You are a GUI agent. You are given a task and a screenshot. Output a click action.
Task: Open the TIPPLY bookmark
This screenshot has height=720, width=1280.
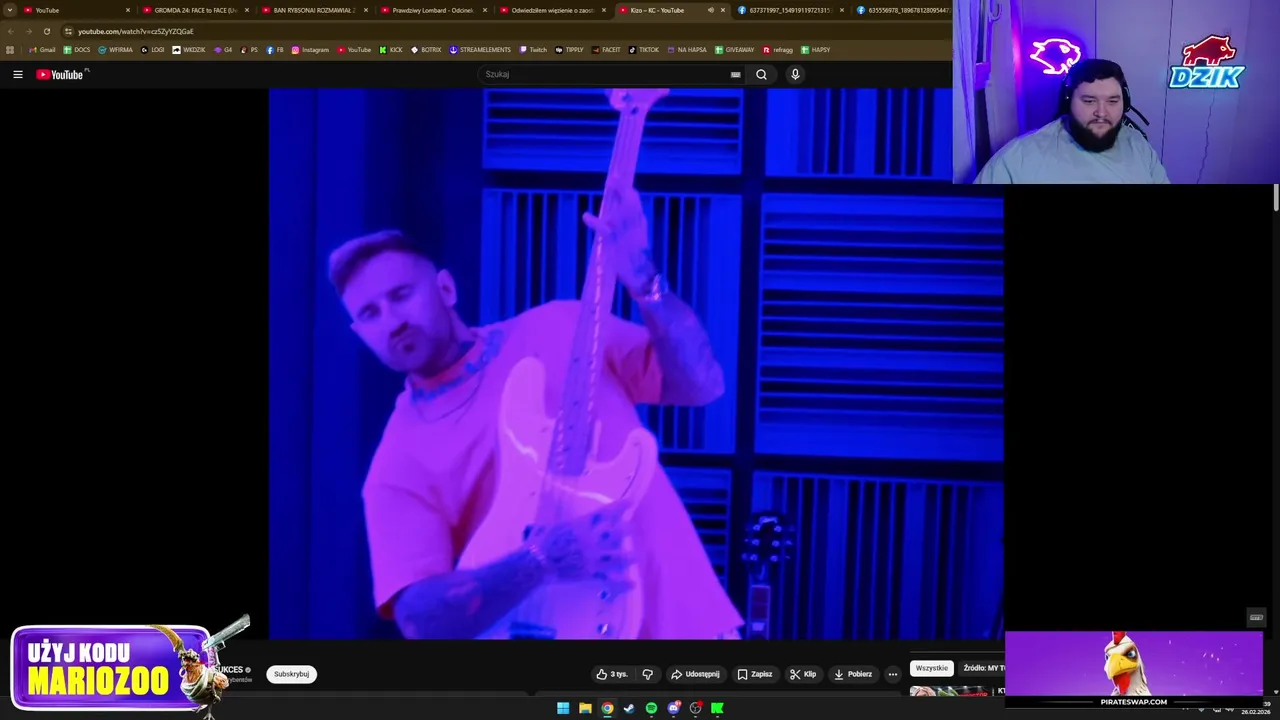(569, 50)
